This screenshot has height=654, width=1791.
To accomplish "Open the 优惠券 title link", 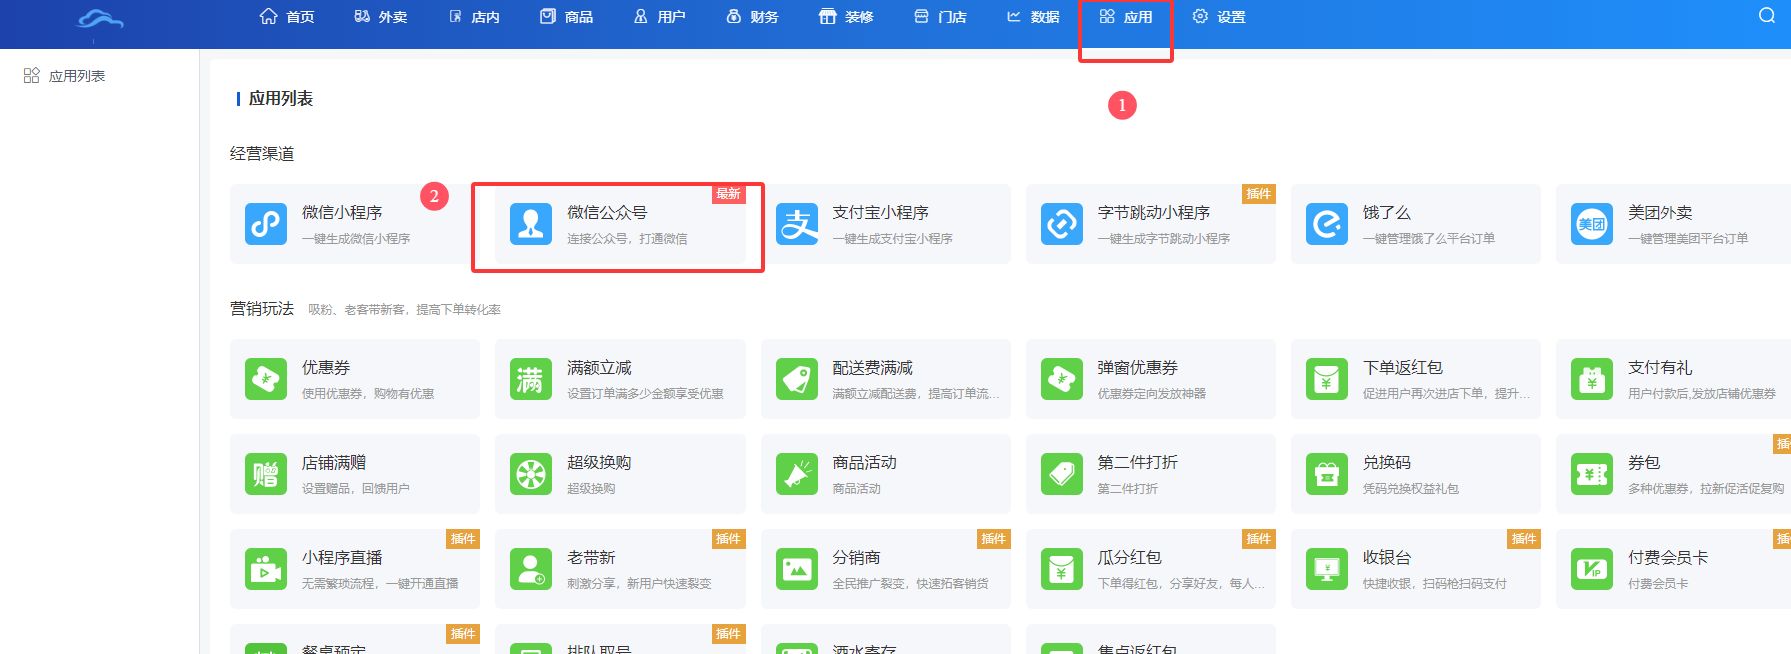I will pyautogui.click(x=326, y=368).
